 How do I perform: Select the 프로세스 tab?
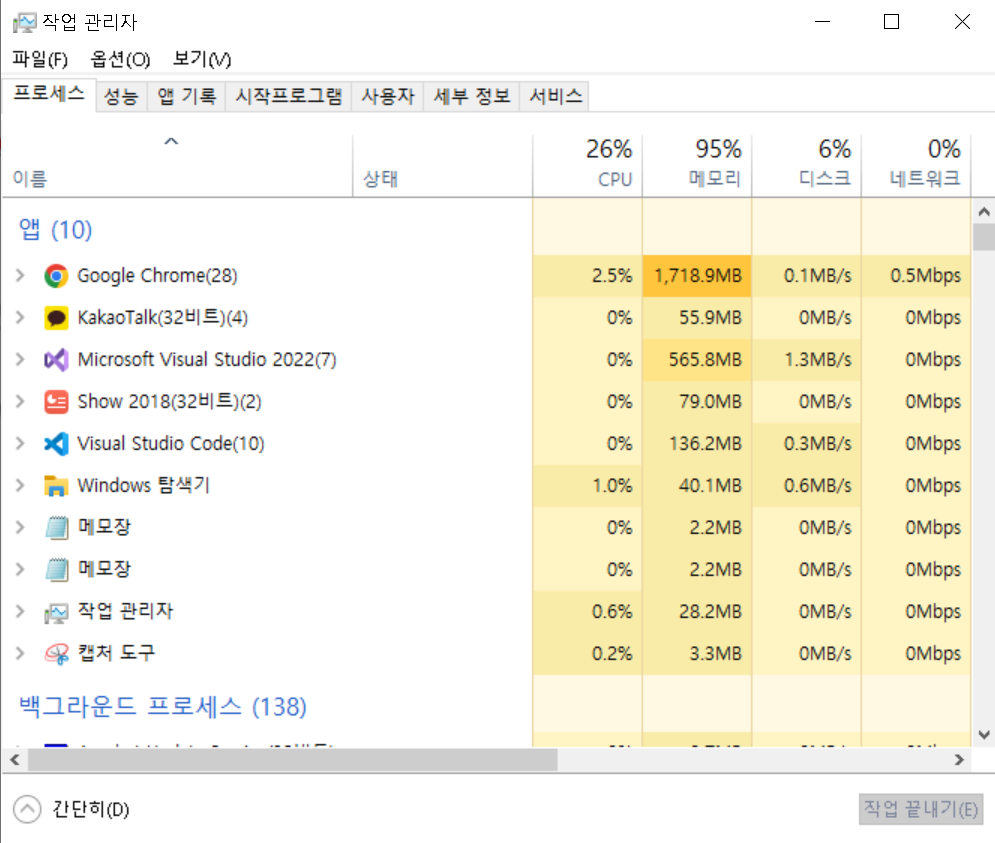pos(49,95)
